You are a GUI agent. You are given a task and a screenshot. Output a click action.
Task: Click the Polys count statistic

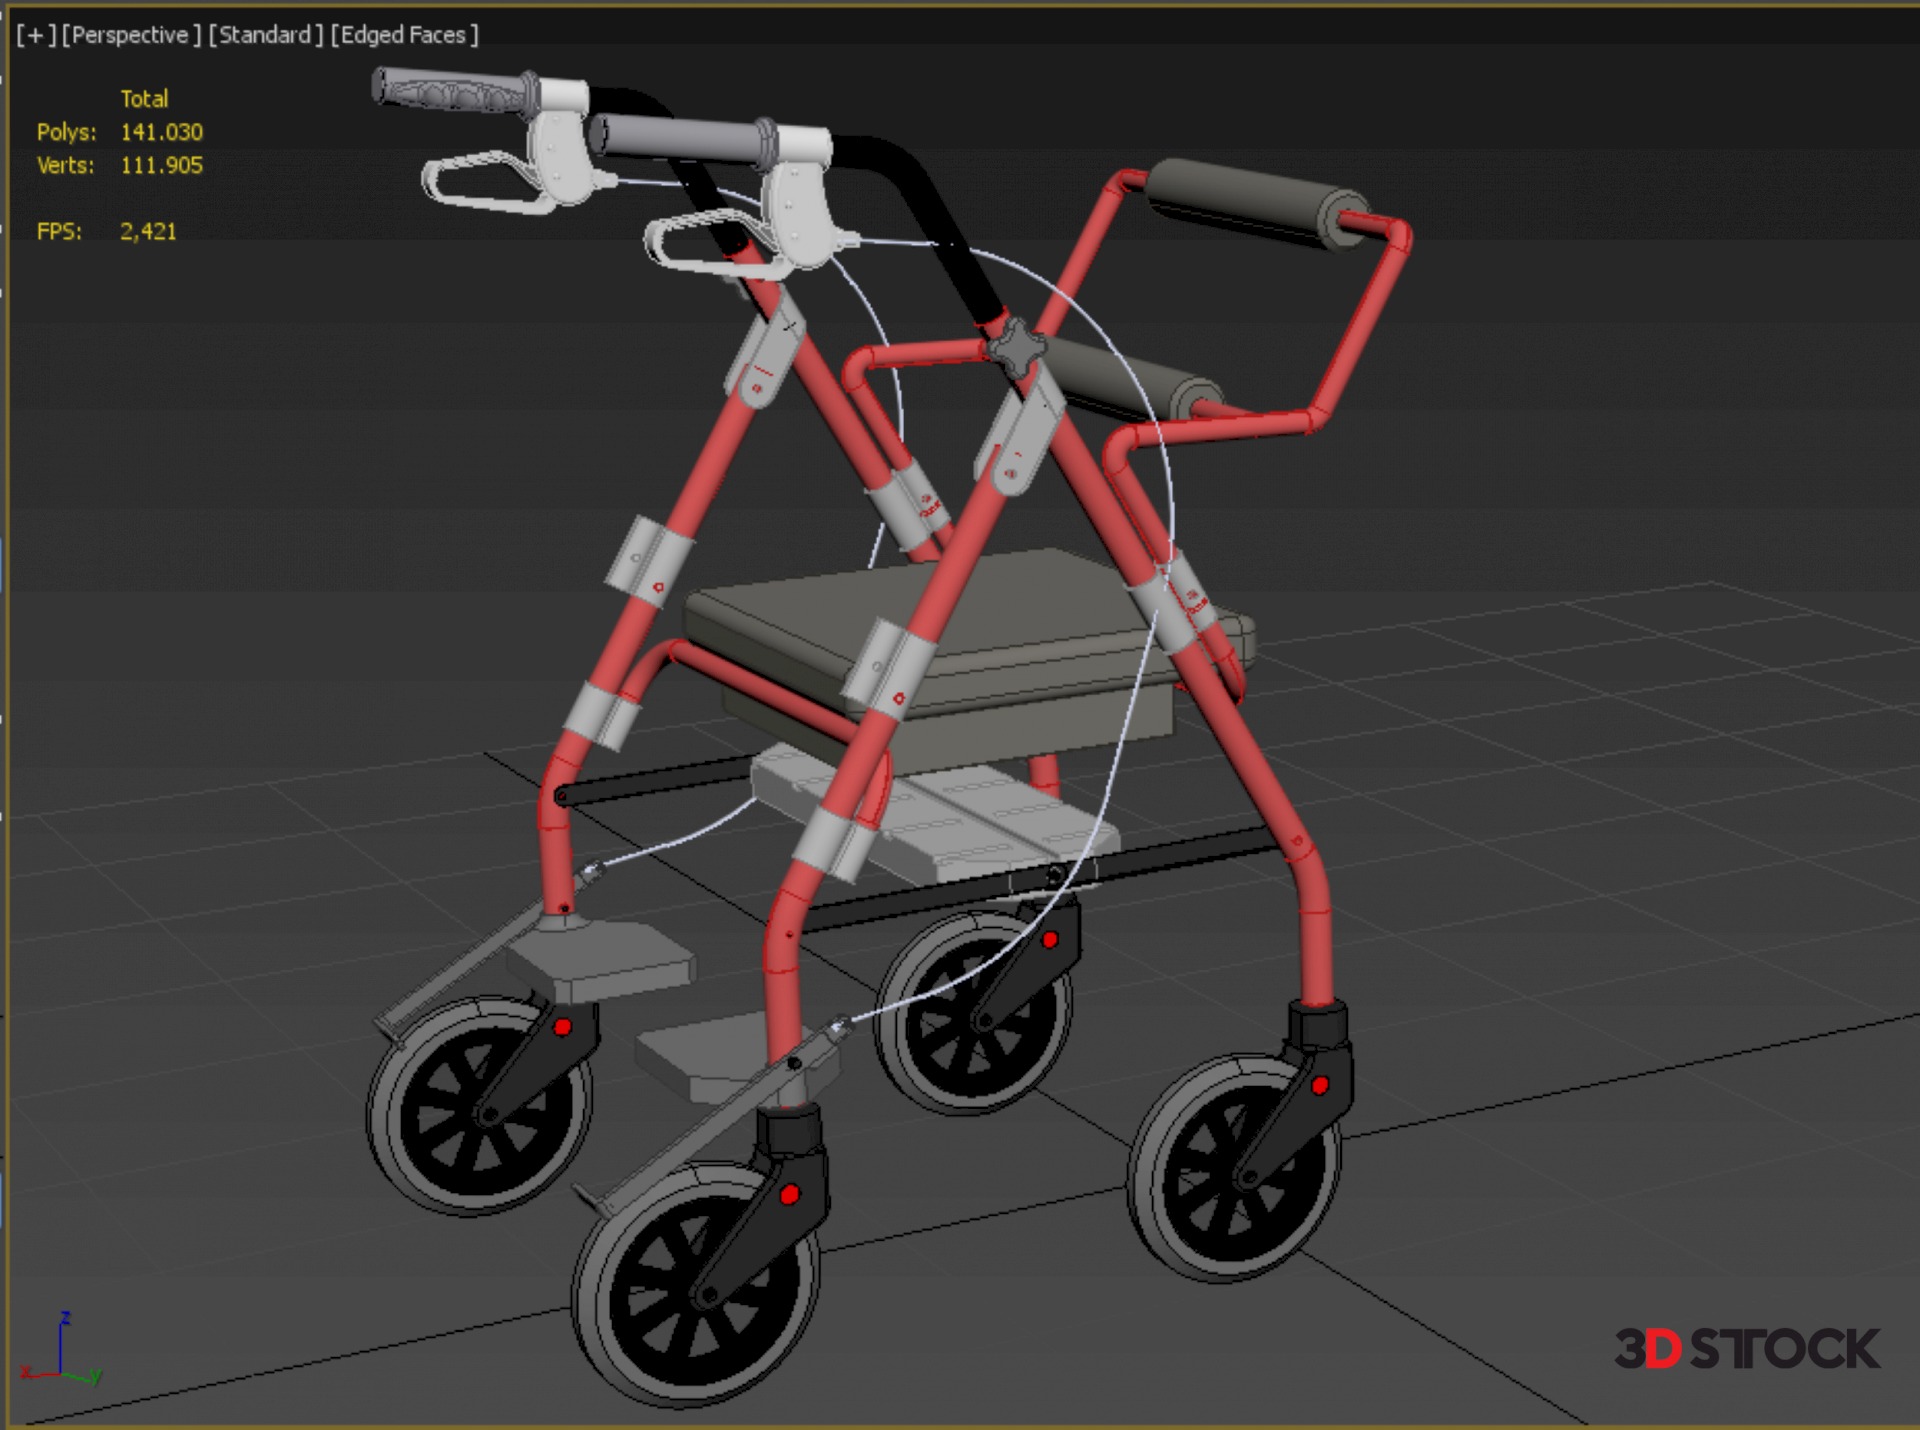click(x=160, y=132)
